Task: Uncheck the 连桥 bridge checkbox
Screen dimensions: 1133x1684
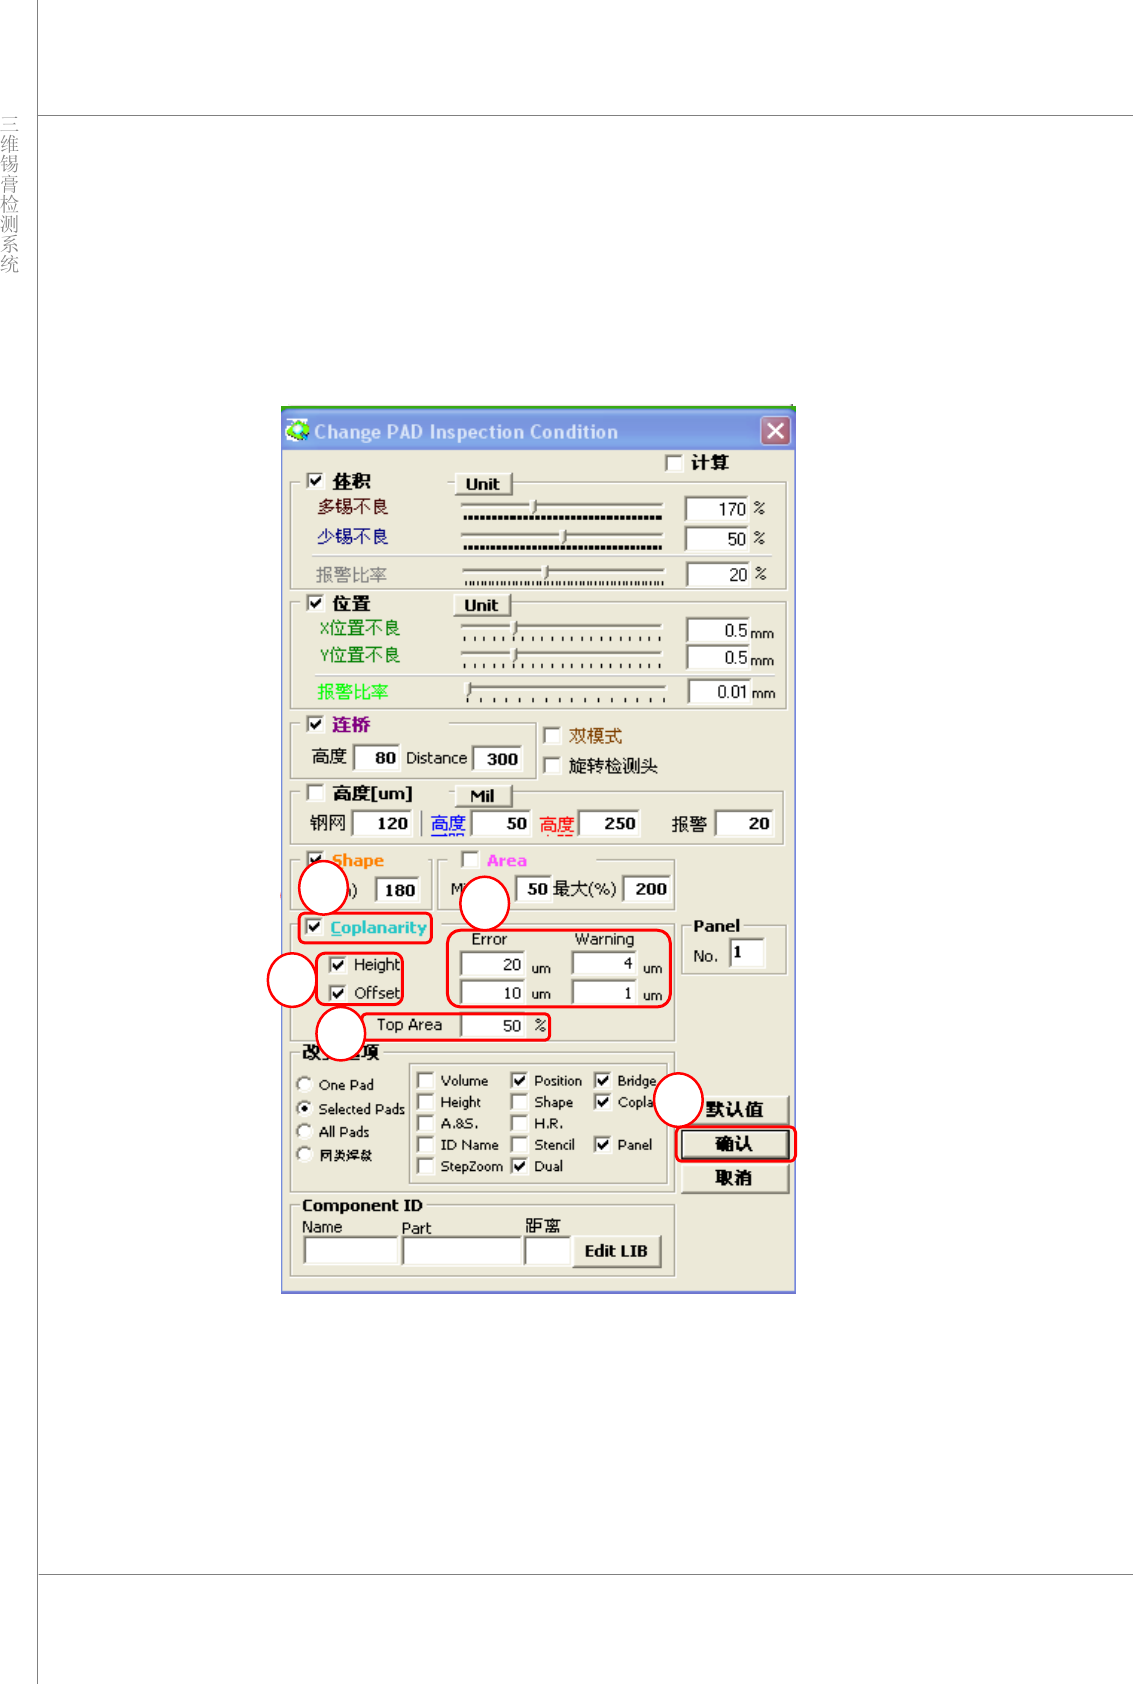Action: 315,724
